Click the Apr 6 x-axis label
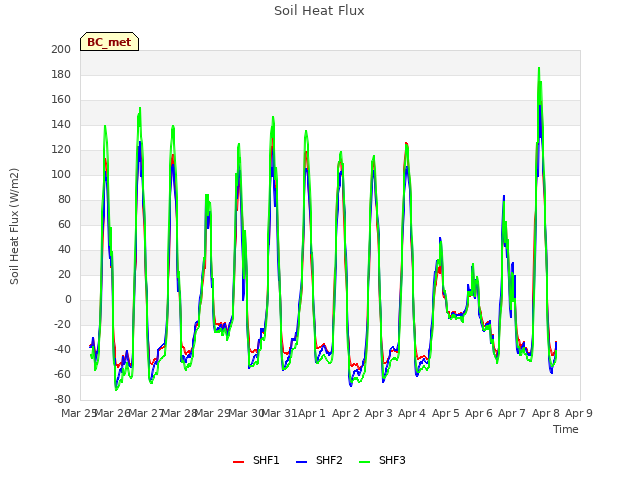The width and height of the screenshot is (640, 480). tap(479, 413)
